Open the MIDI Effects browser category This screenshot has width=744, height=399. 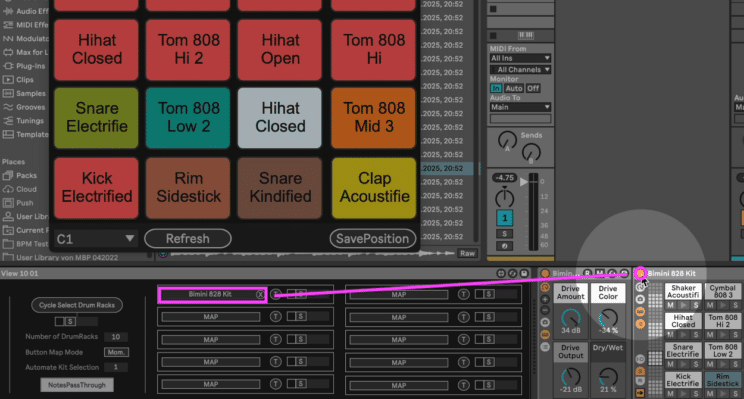pyautogui.click(x=26, y=25)
